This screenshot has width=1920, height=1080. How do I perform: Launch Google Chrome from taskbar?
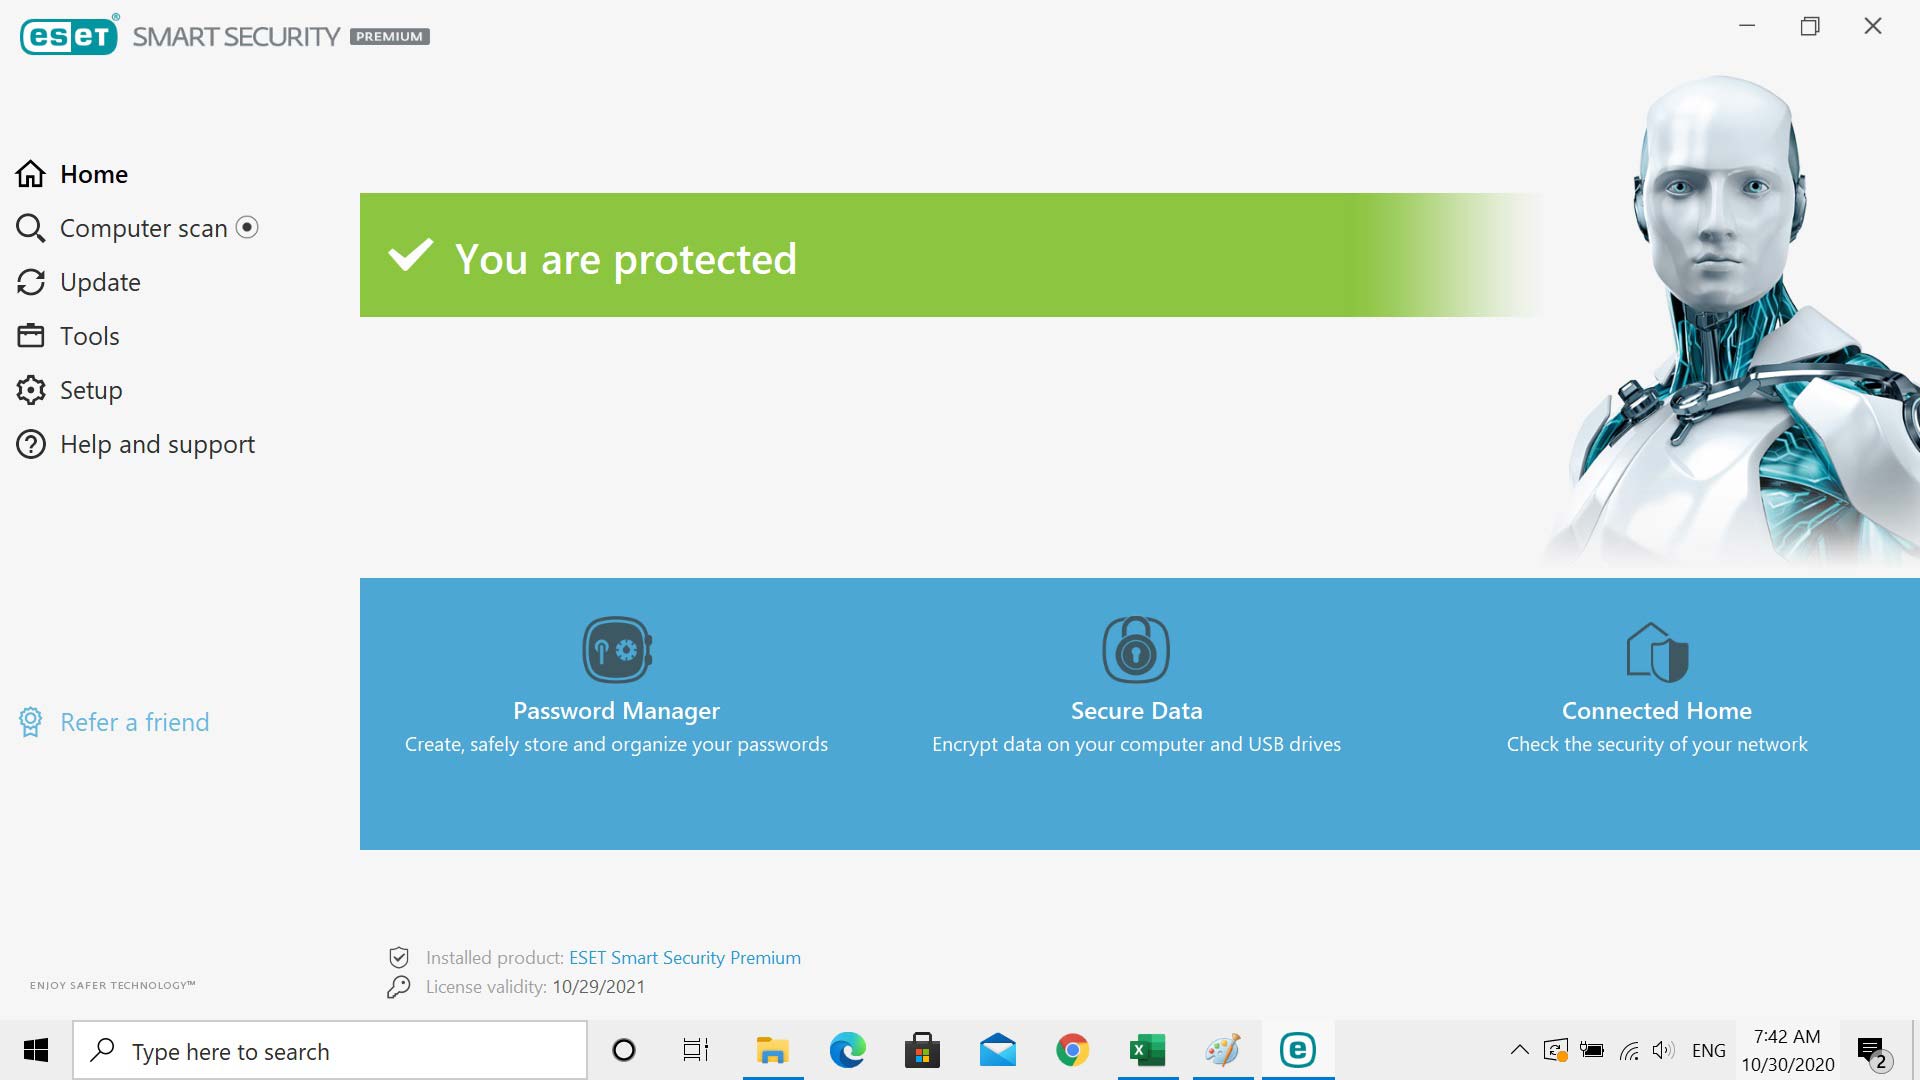[1072, 1050]
